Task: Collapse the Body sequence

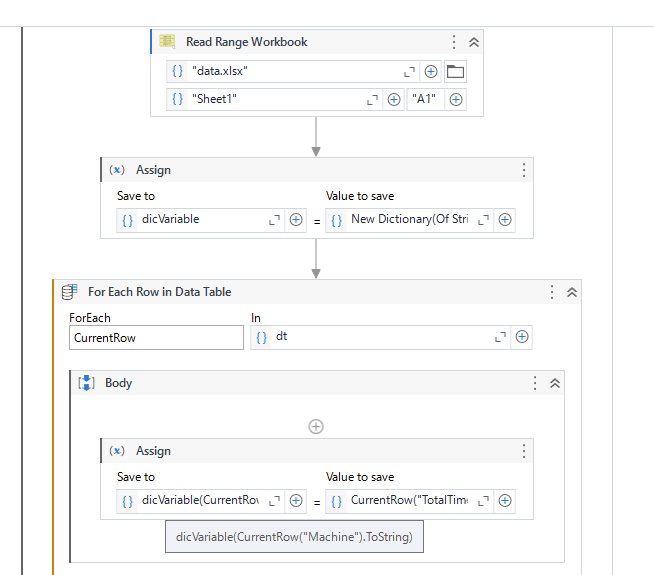Action: (555, 383)
